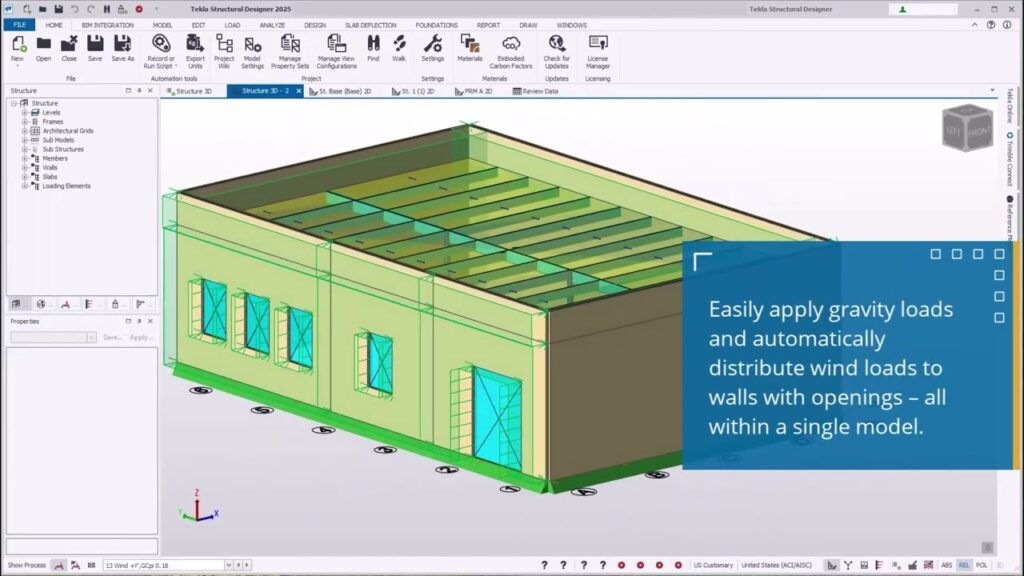The image size is (1024, 576).
Task: Toggle the first snap mode icon in status bar
Action: point(832,565)
